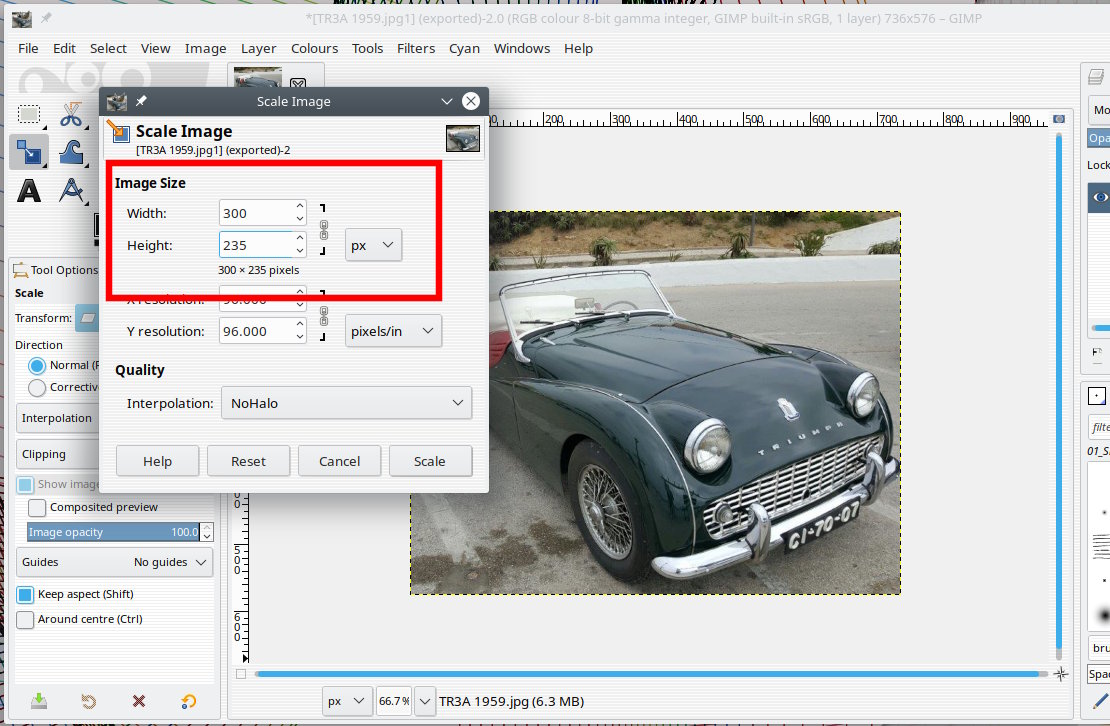Uncheck Keep aspect (Shift) option

[x=26, y=594]
